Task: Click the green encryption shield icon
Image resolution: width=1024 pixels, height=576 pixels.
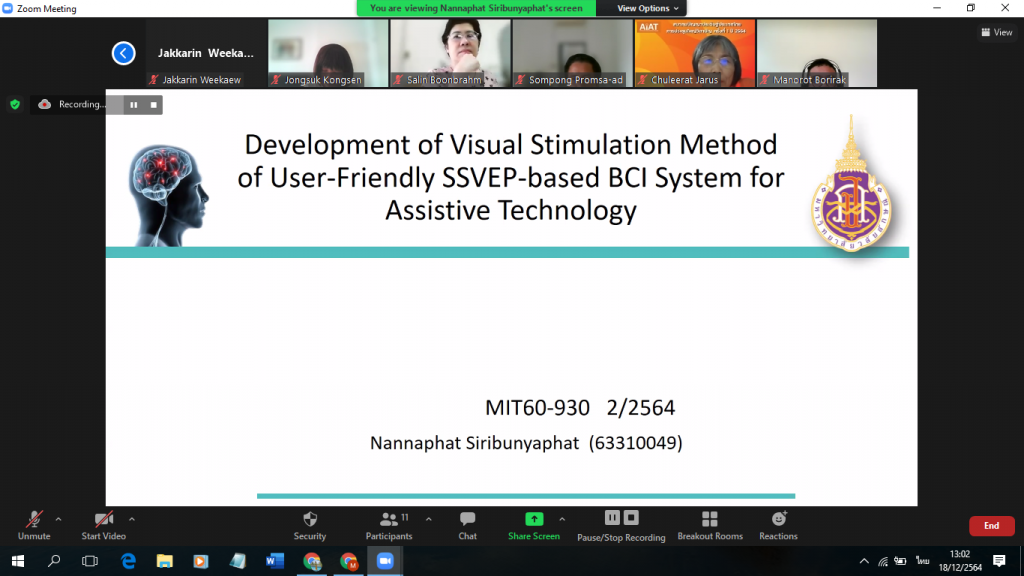Action: 15,104
